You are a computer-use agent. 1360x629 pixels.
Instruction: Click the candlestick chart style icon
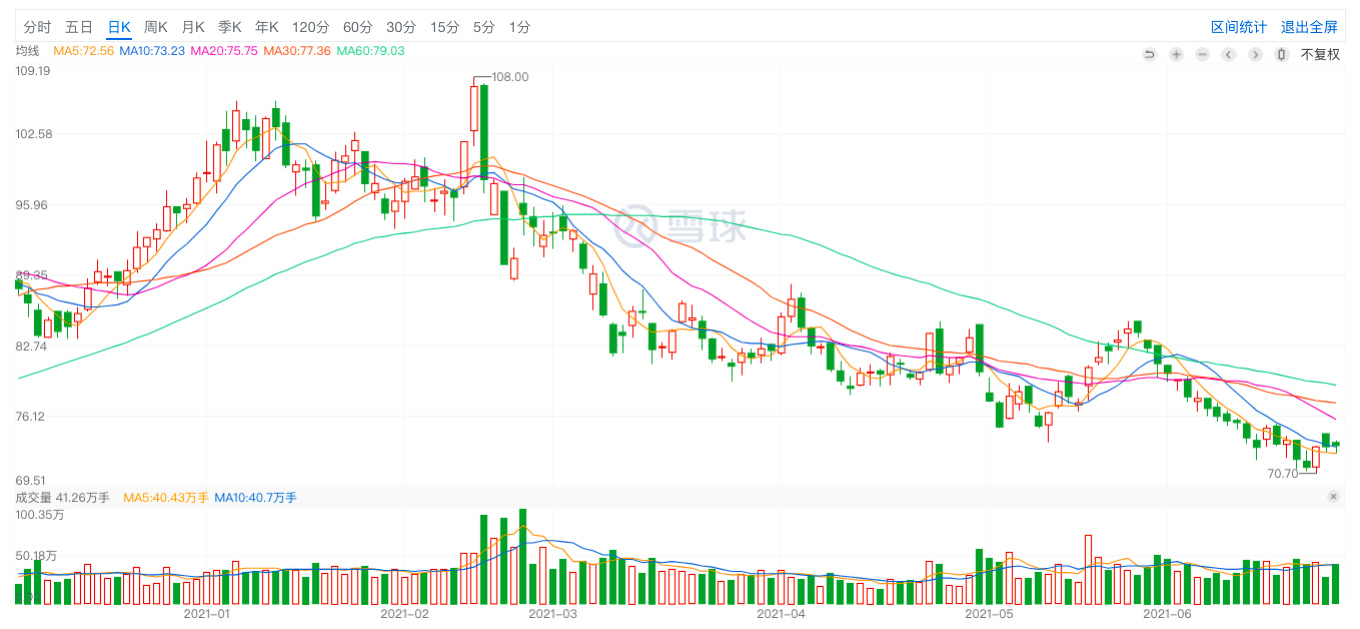1281,55
